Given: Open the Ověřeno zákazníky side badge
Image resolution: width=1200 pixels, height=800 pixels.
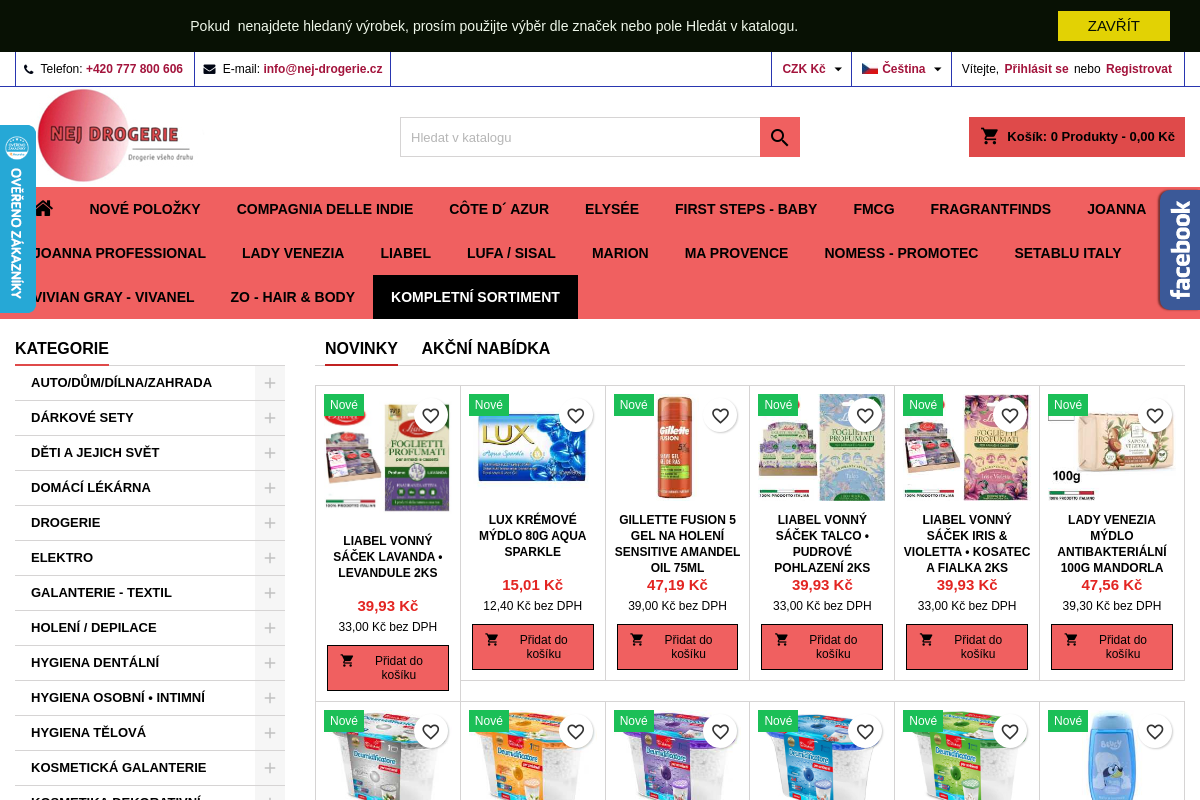Looking at the screenshot, I should [x=17, y=219].
